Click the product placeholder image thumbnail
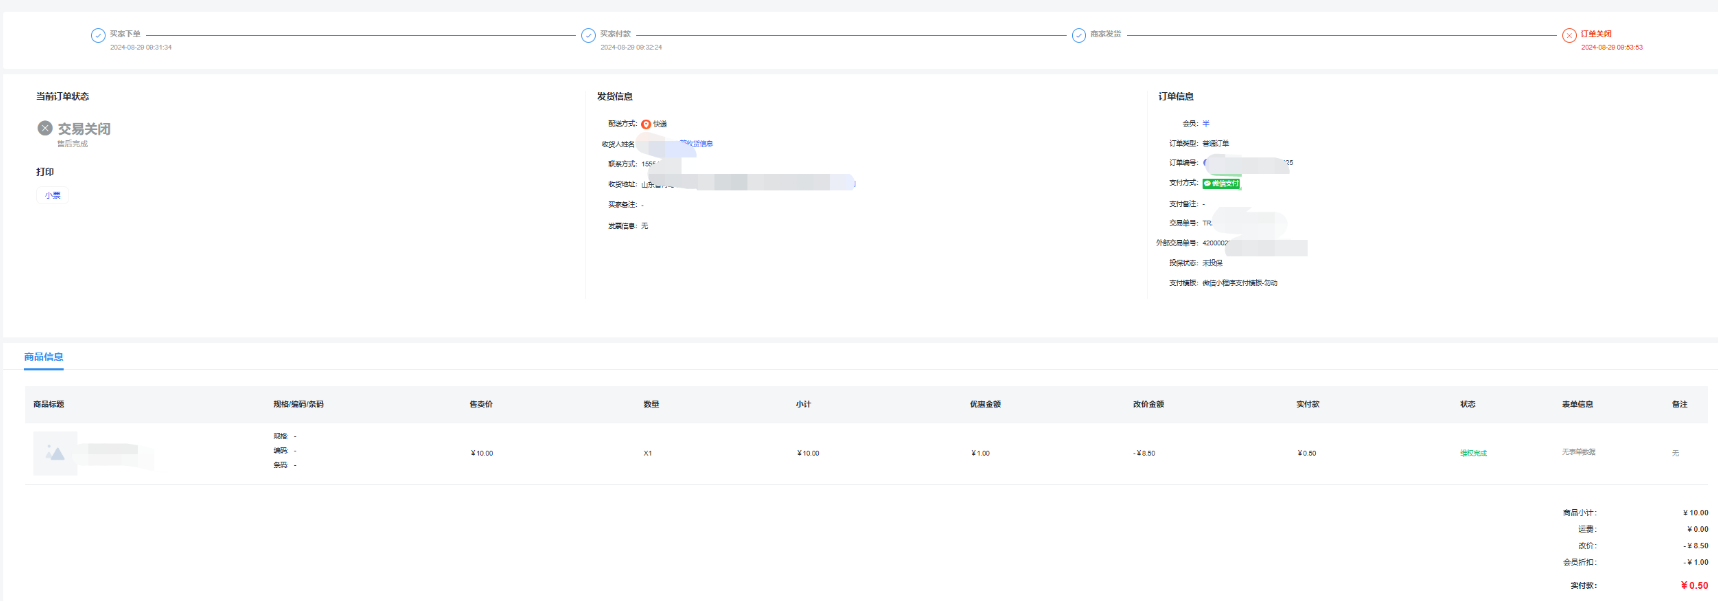The height and width of the screenshot is (601, 1718). [x=55, y=453]
